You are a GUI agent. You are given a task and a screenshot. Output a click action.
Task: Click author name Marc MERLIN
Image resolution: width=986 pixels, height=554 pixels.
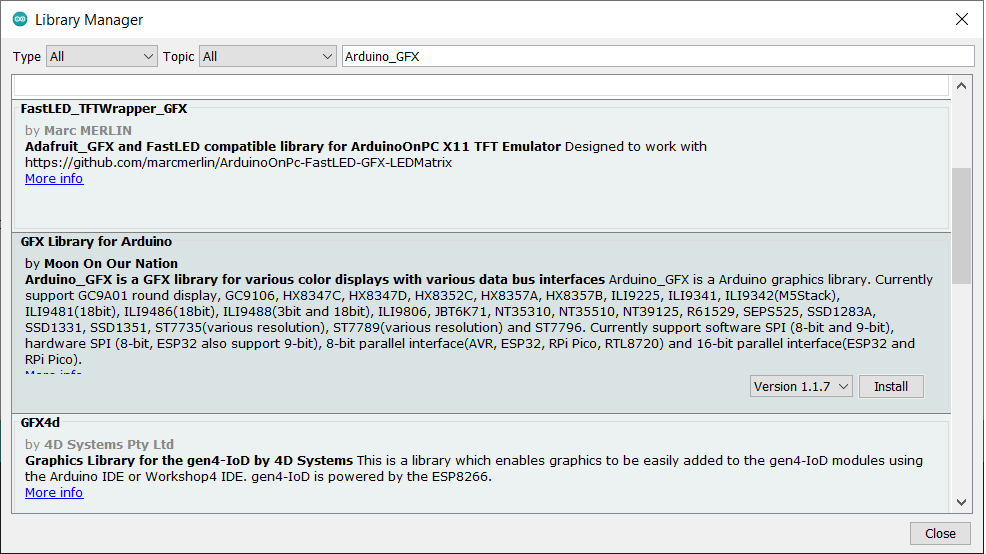(x=88, y=131)
